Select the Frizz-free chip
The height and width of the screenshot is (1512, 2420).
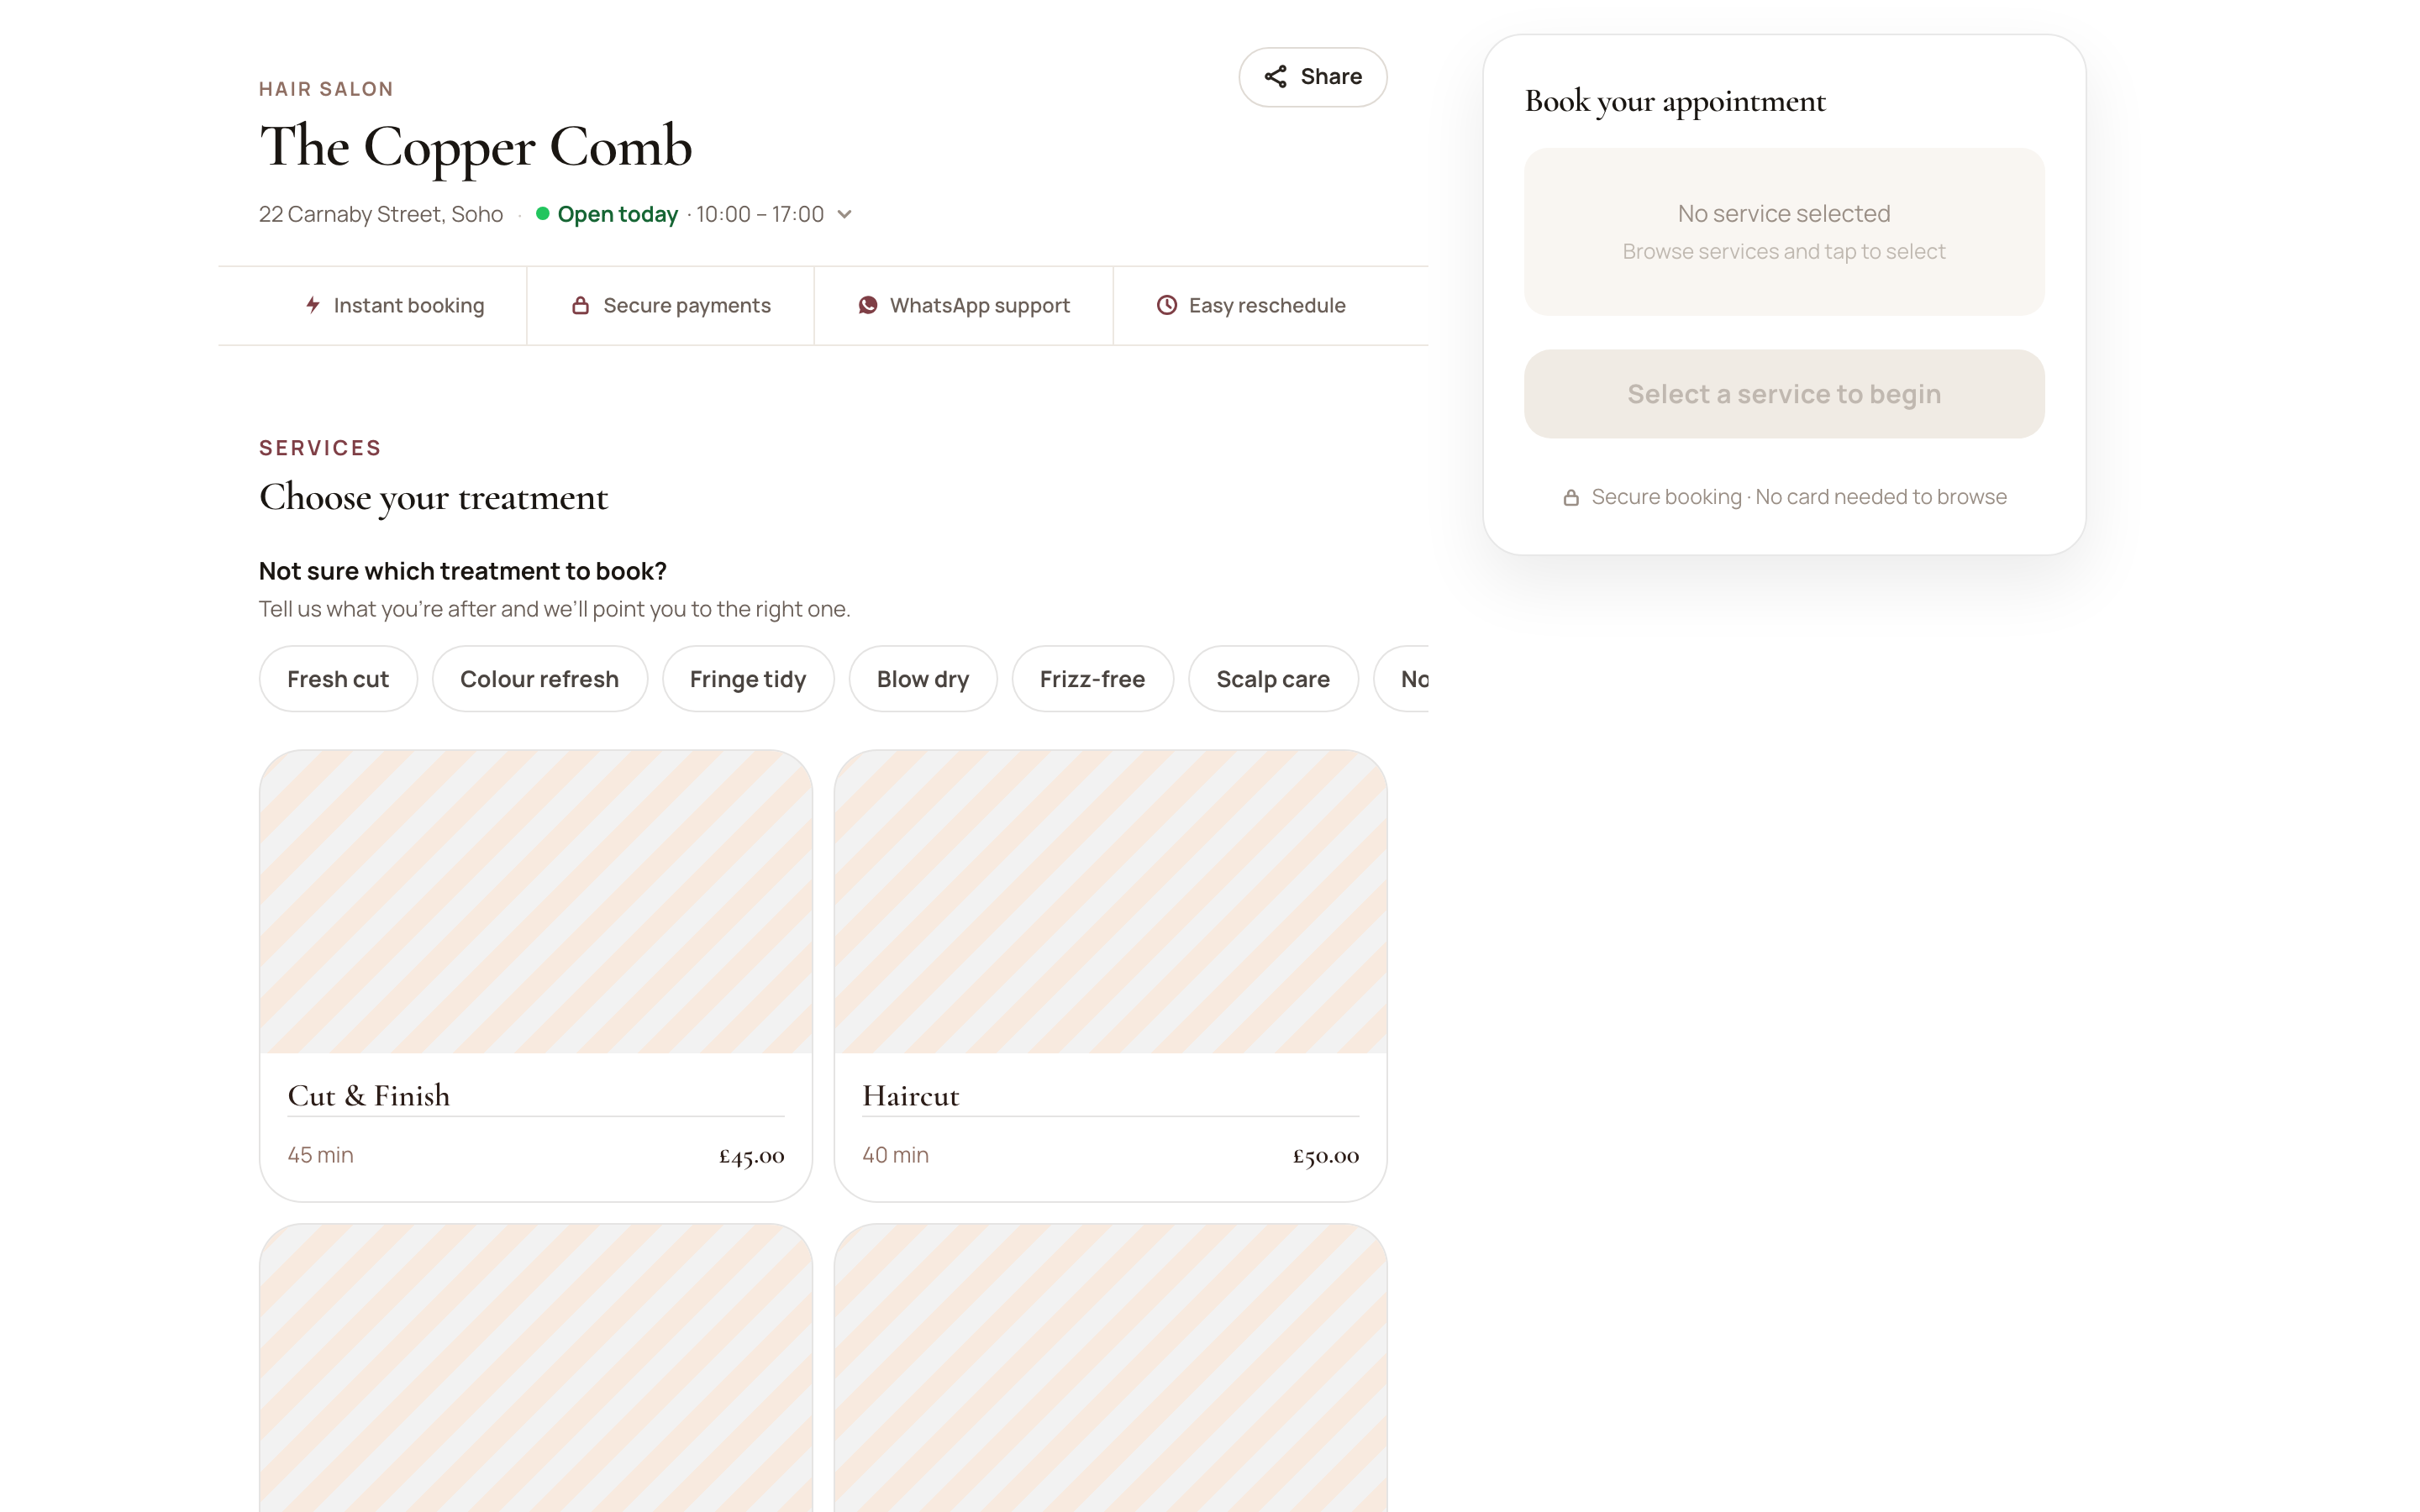1092,679
